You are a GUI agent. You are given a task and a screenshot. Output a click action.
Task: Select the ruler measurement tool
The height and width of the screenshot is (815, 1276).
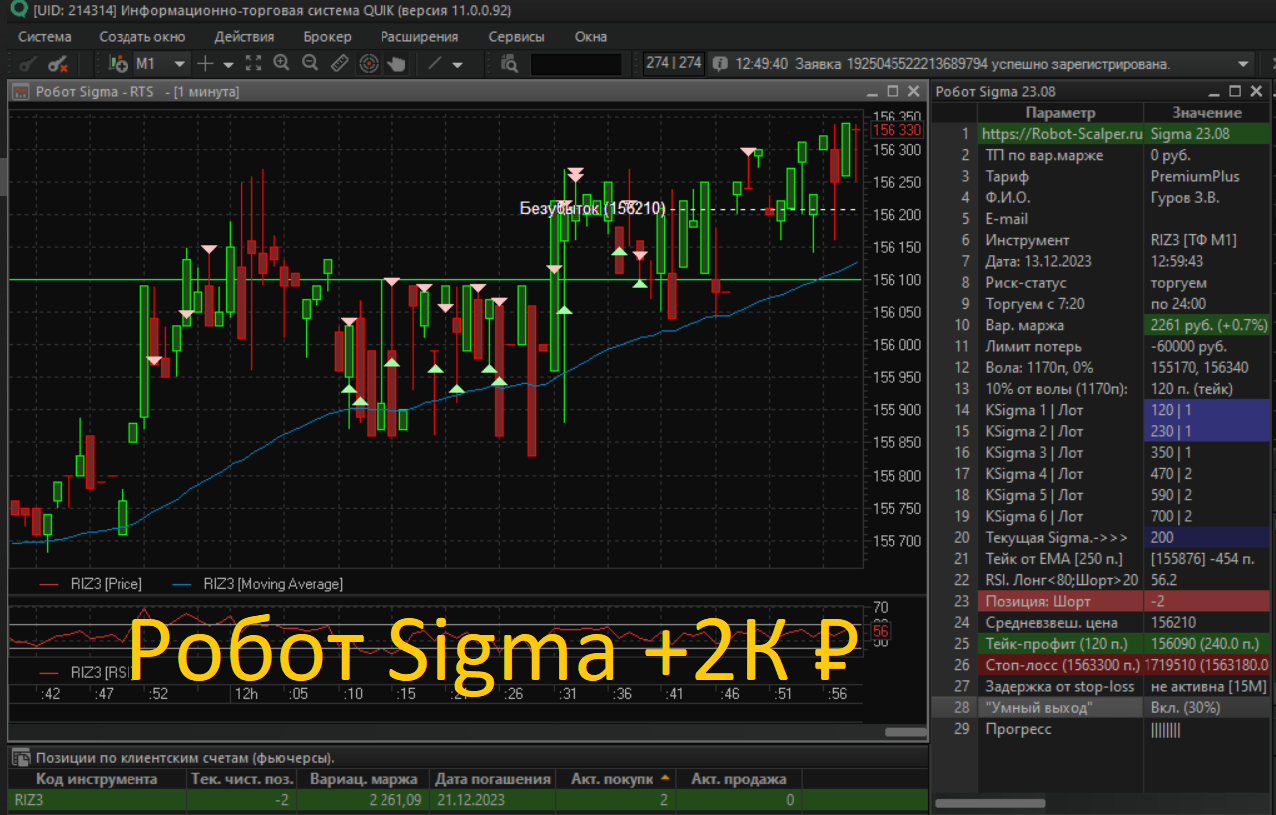pos(339,63)
